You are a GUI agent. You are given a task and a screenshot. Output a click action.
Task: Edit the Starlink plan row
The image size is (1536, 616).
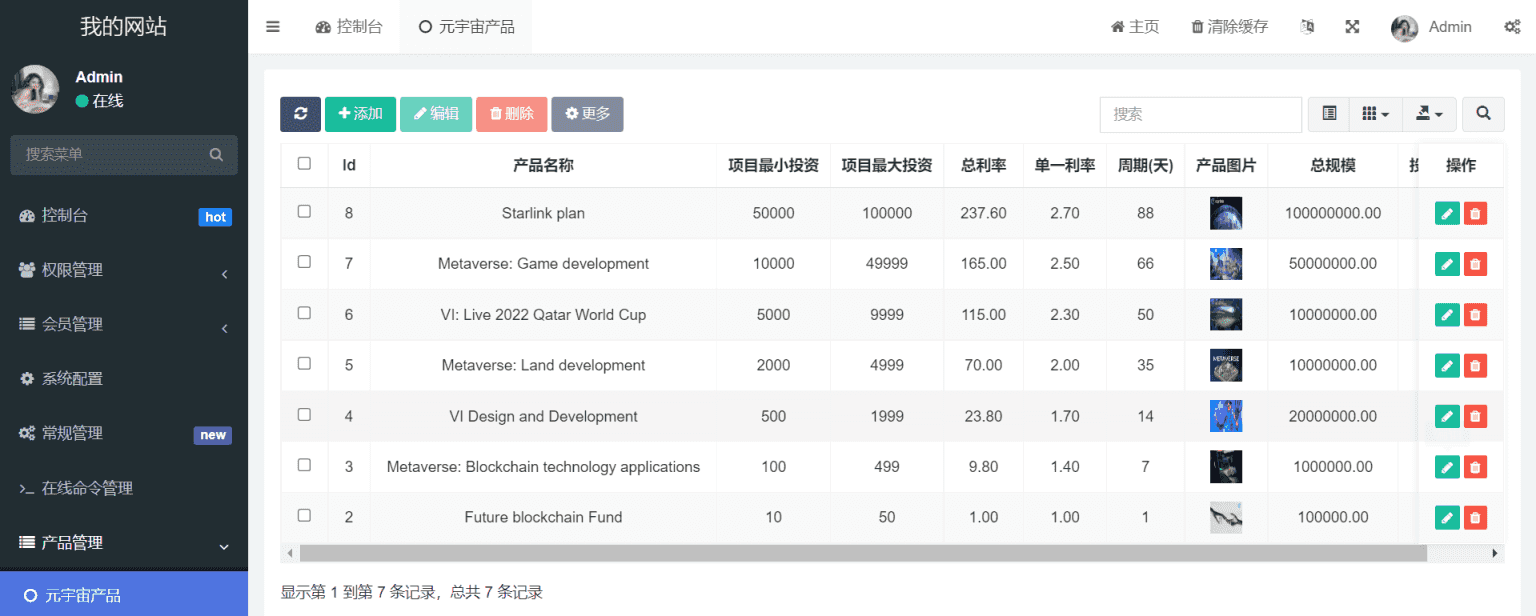(1446, 213)
